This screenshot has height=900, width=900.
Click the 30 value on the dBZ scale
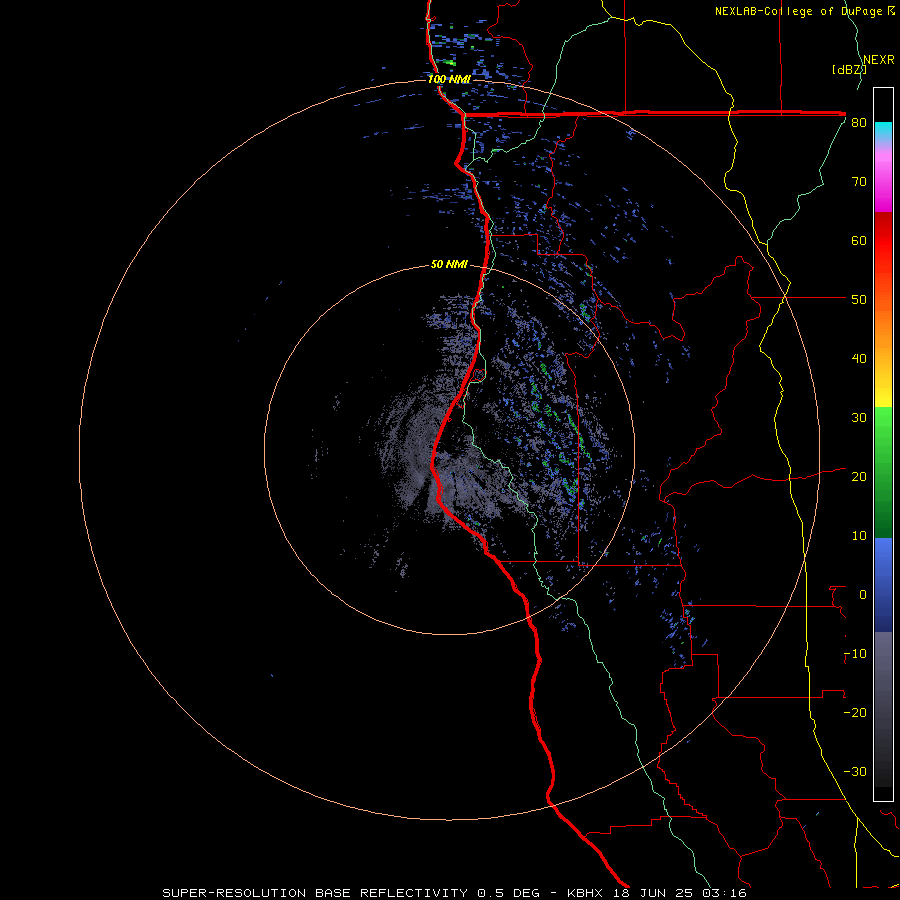(859, 418)
